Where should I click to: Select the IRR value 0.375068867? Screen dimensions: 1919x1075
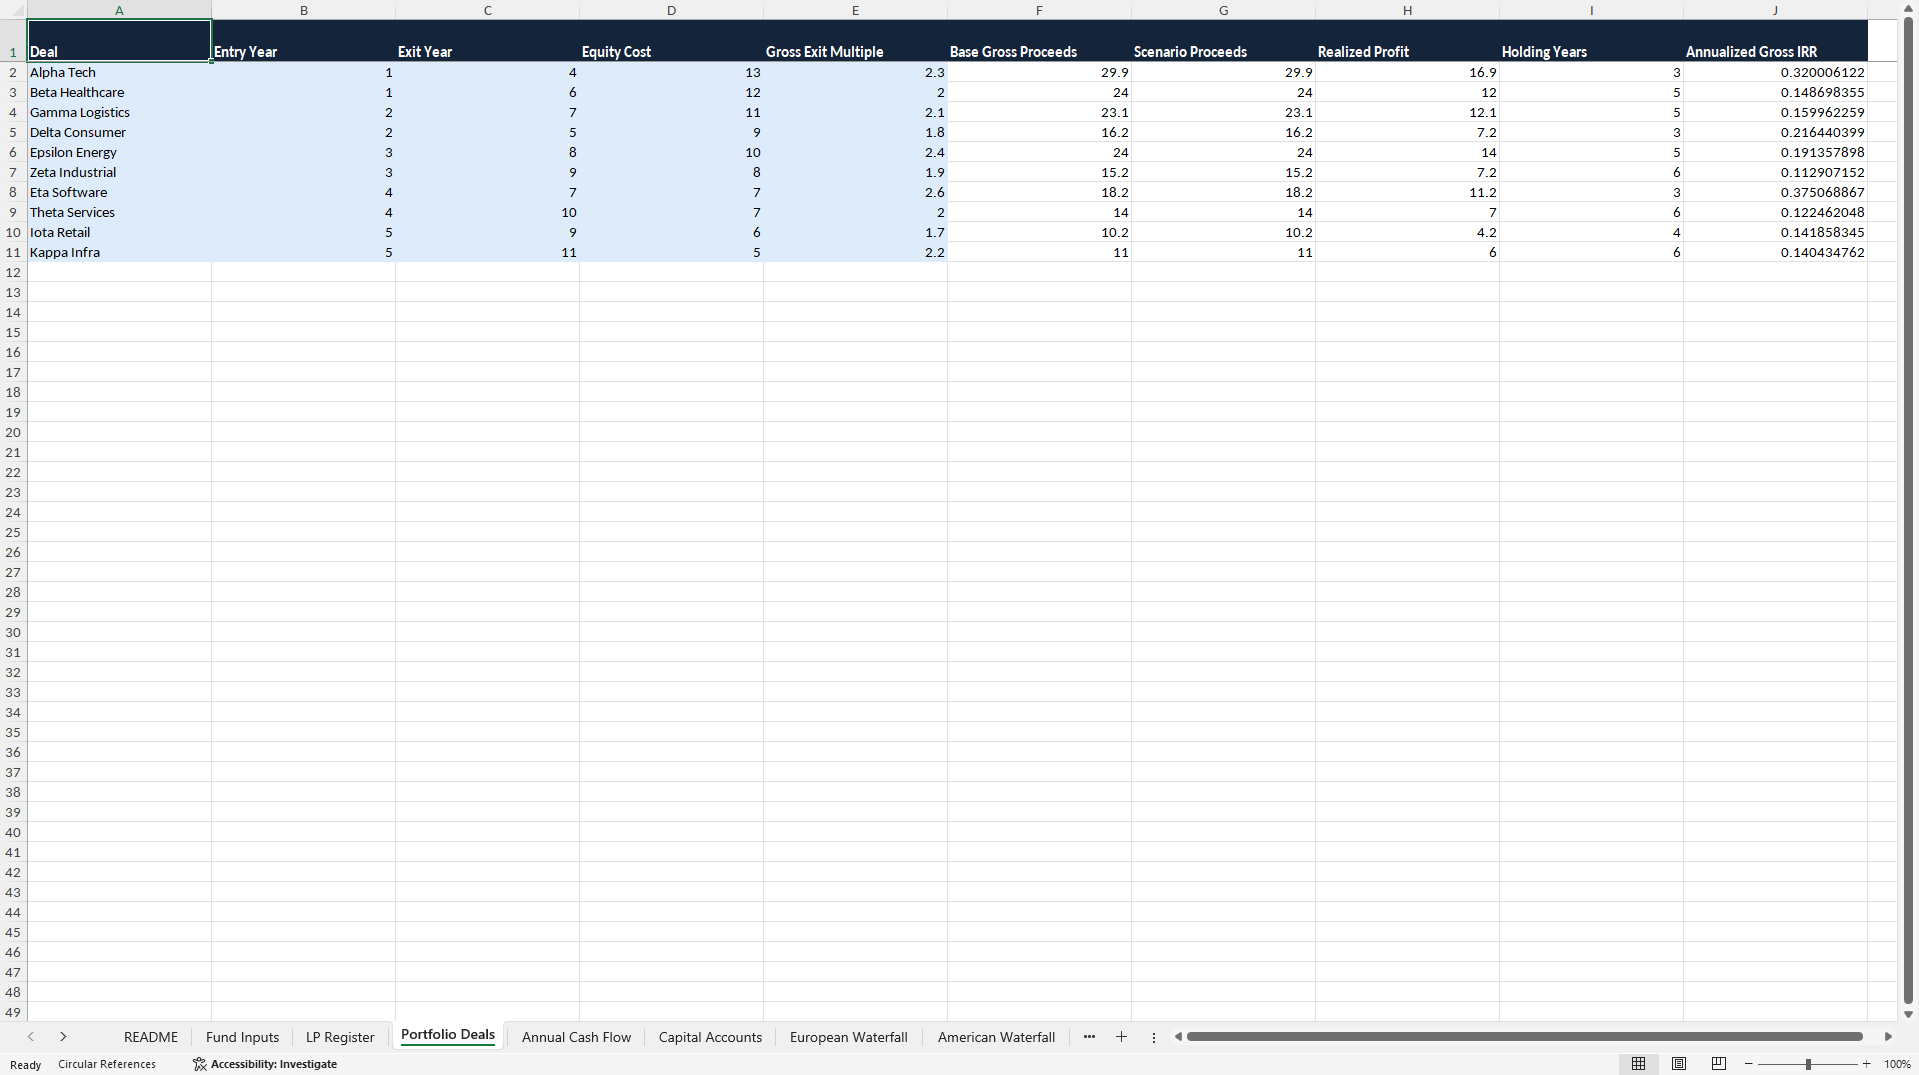coord(1775,192)
